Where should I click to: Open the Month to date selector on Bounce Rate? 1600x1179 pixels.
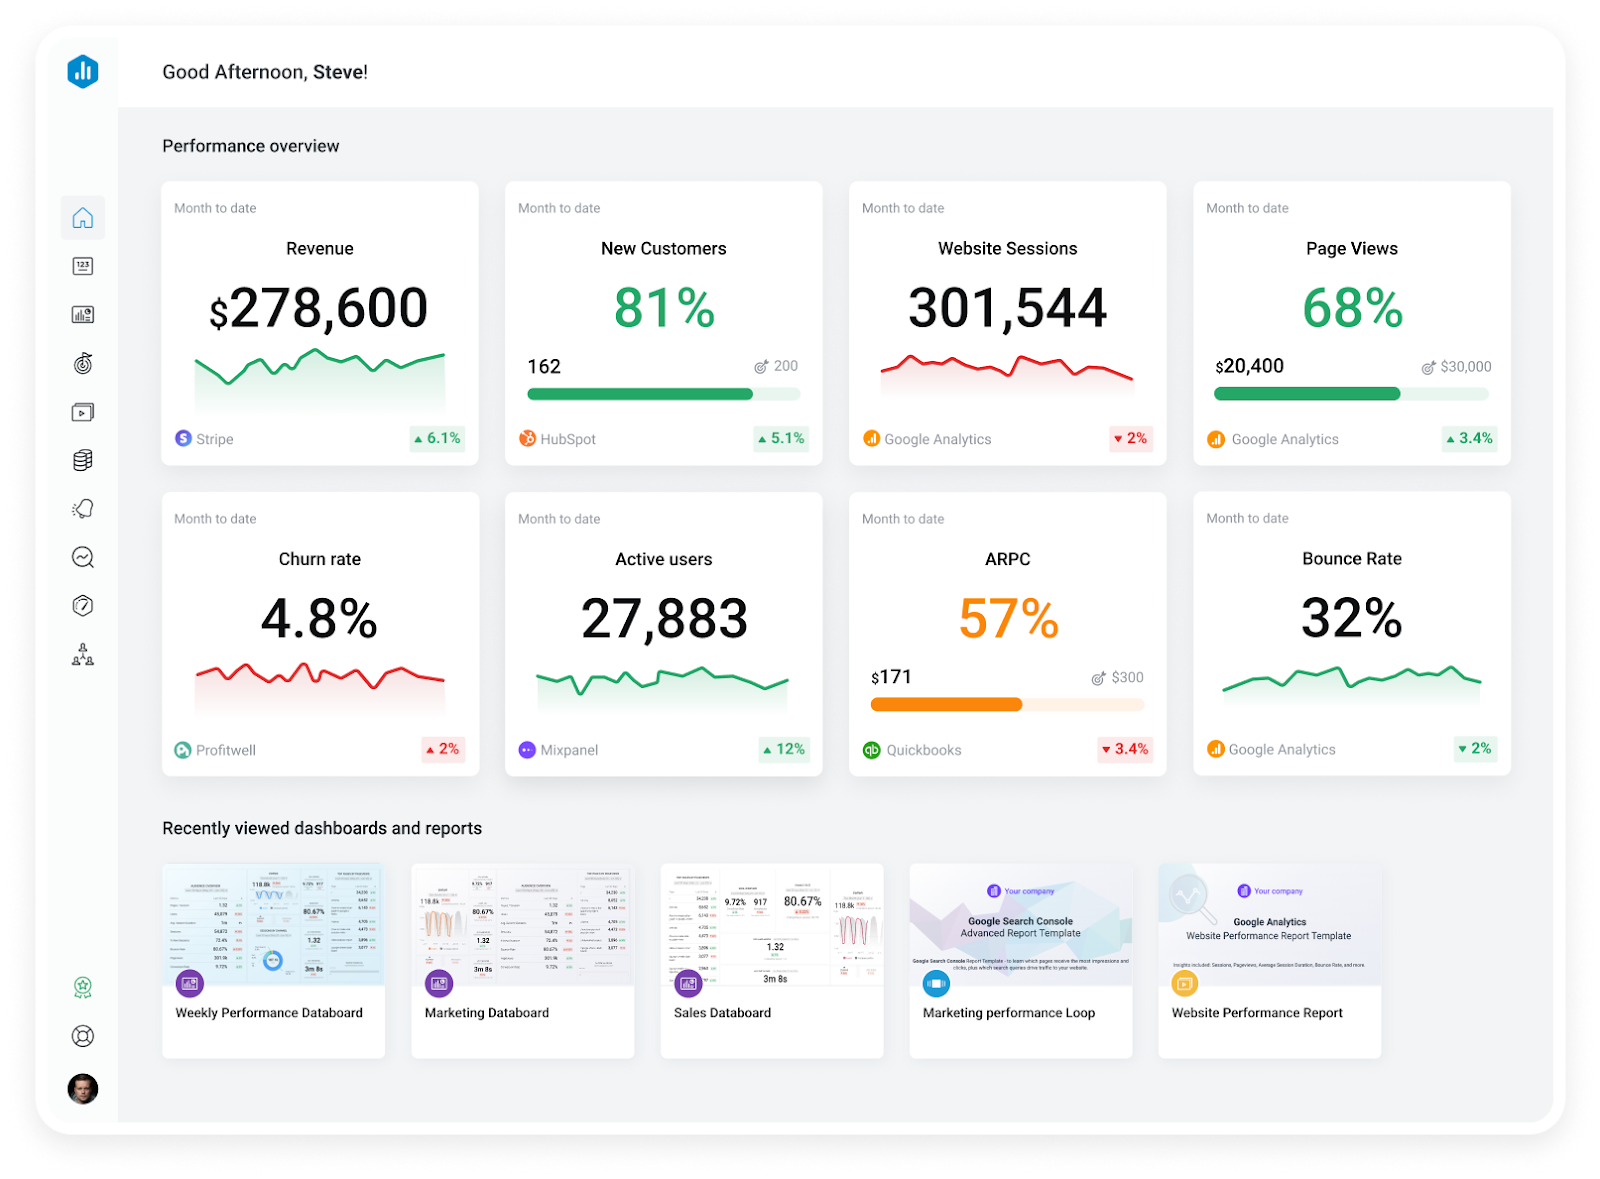tap(1247, 519)
